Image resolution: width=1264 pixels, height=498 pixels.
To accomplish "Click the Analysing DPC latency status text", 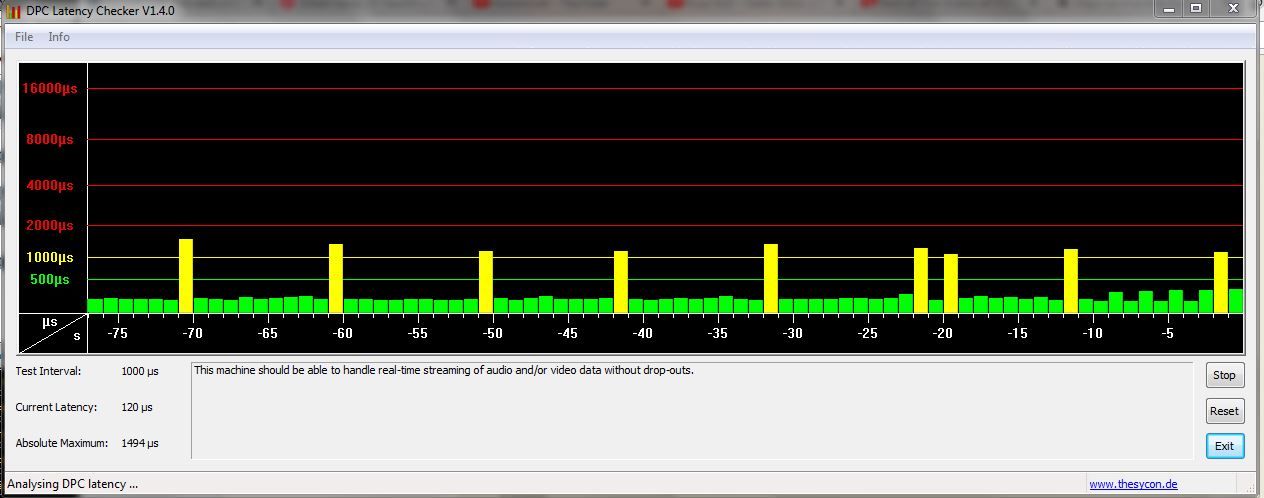I will click(73, 484).
